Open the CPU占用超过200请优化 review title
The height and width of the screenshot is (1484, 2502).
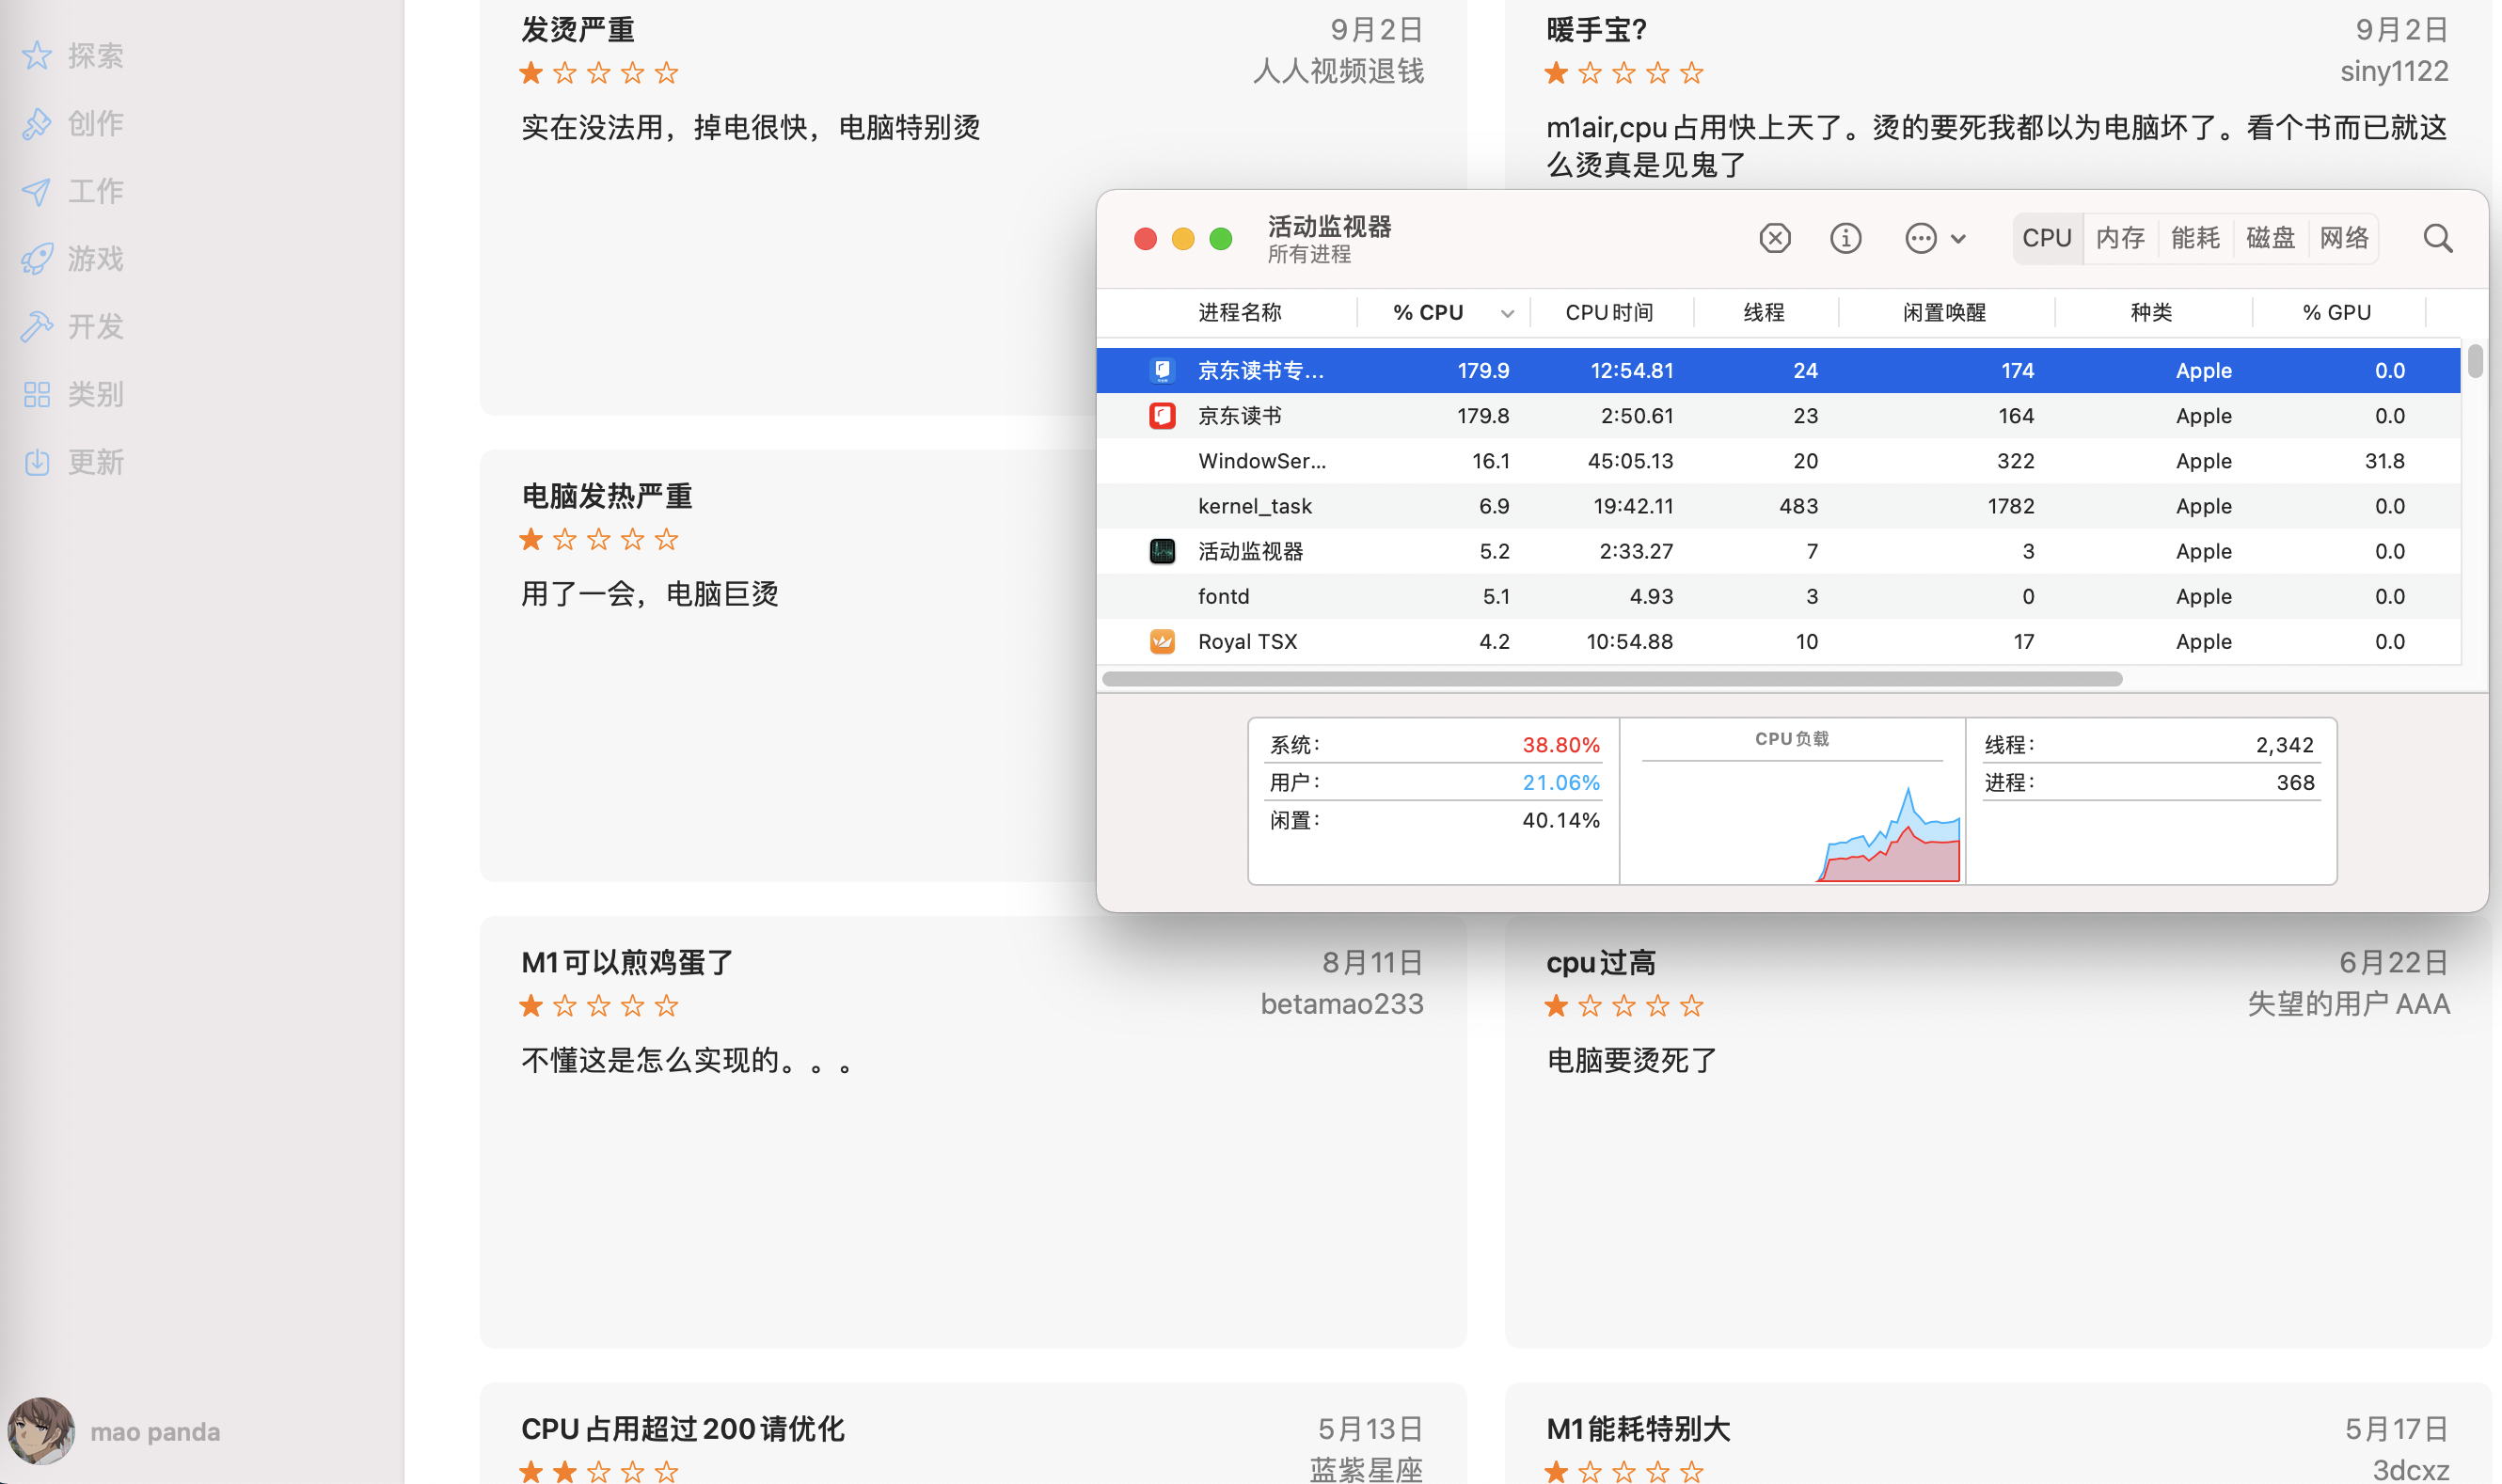(x=683, y=1429)
